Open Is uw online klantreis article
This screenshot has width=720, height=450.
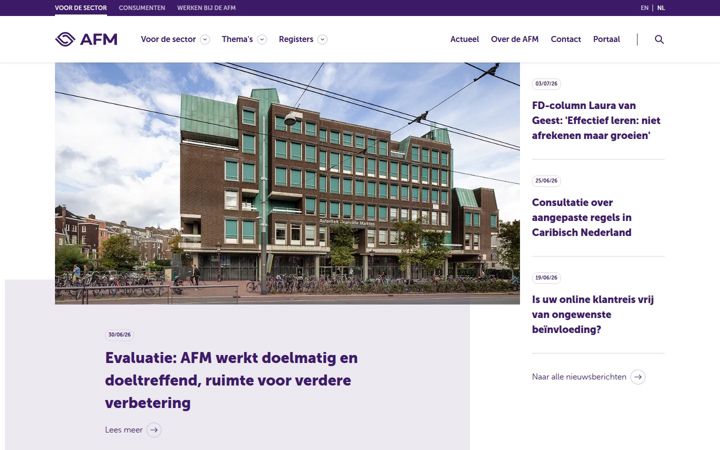point(592,314)
